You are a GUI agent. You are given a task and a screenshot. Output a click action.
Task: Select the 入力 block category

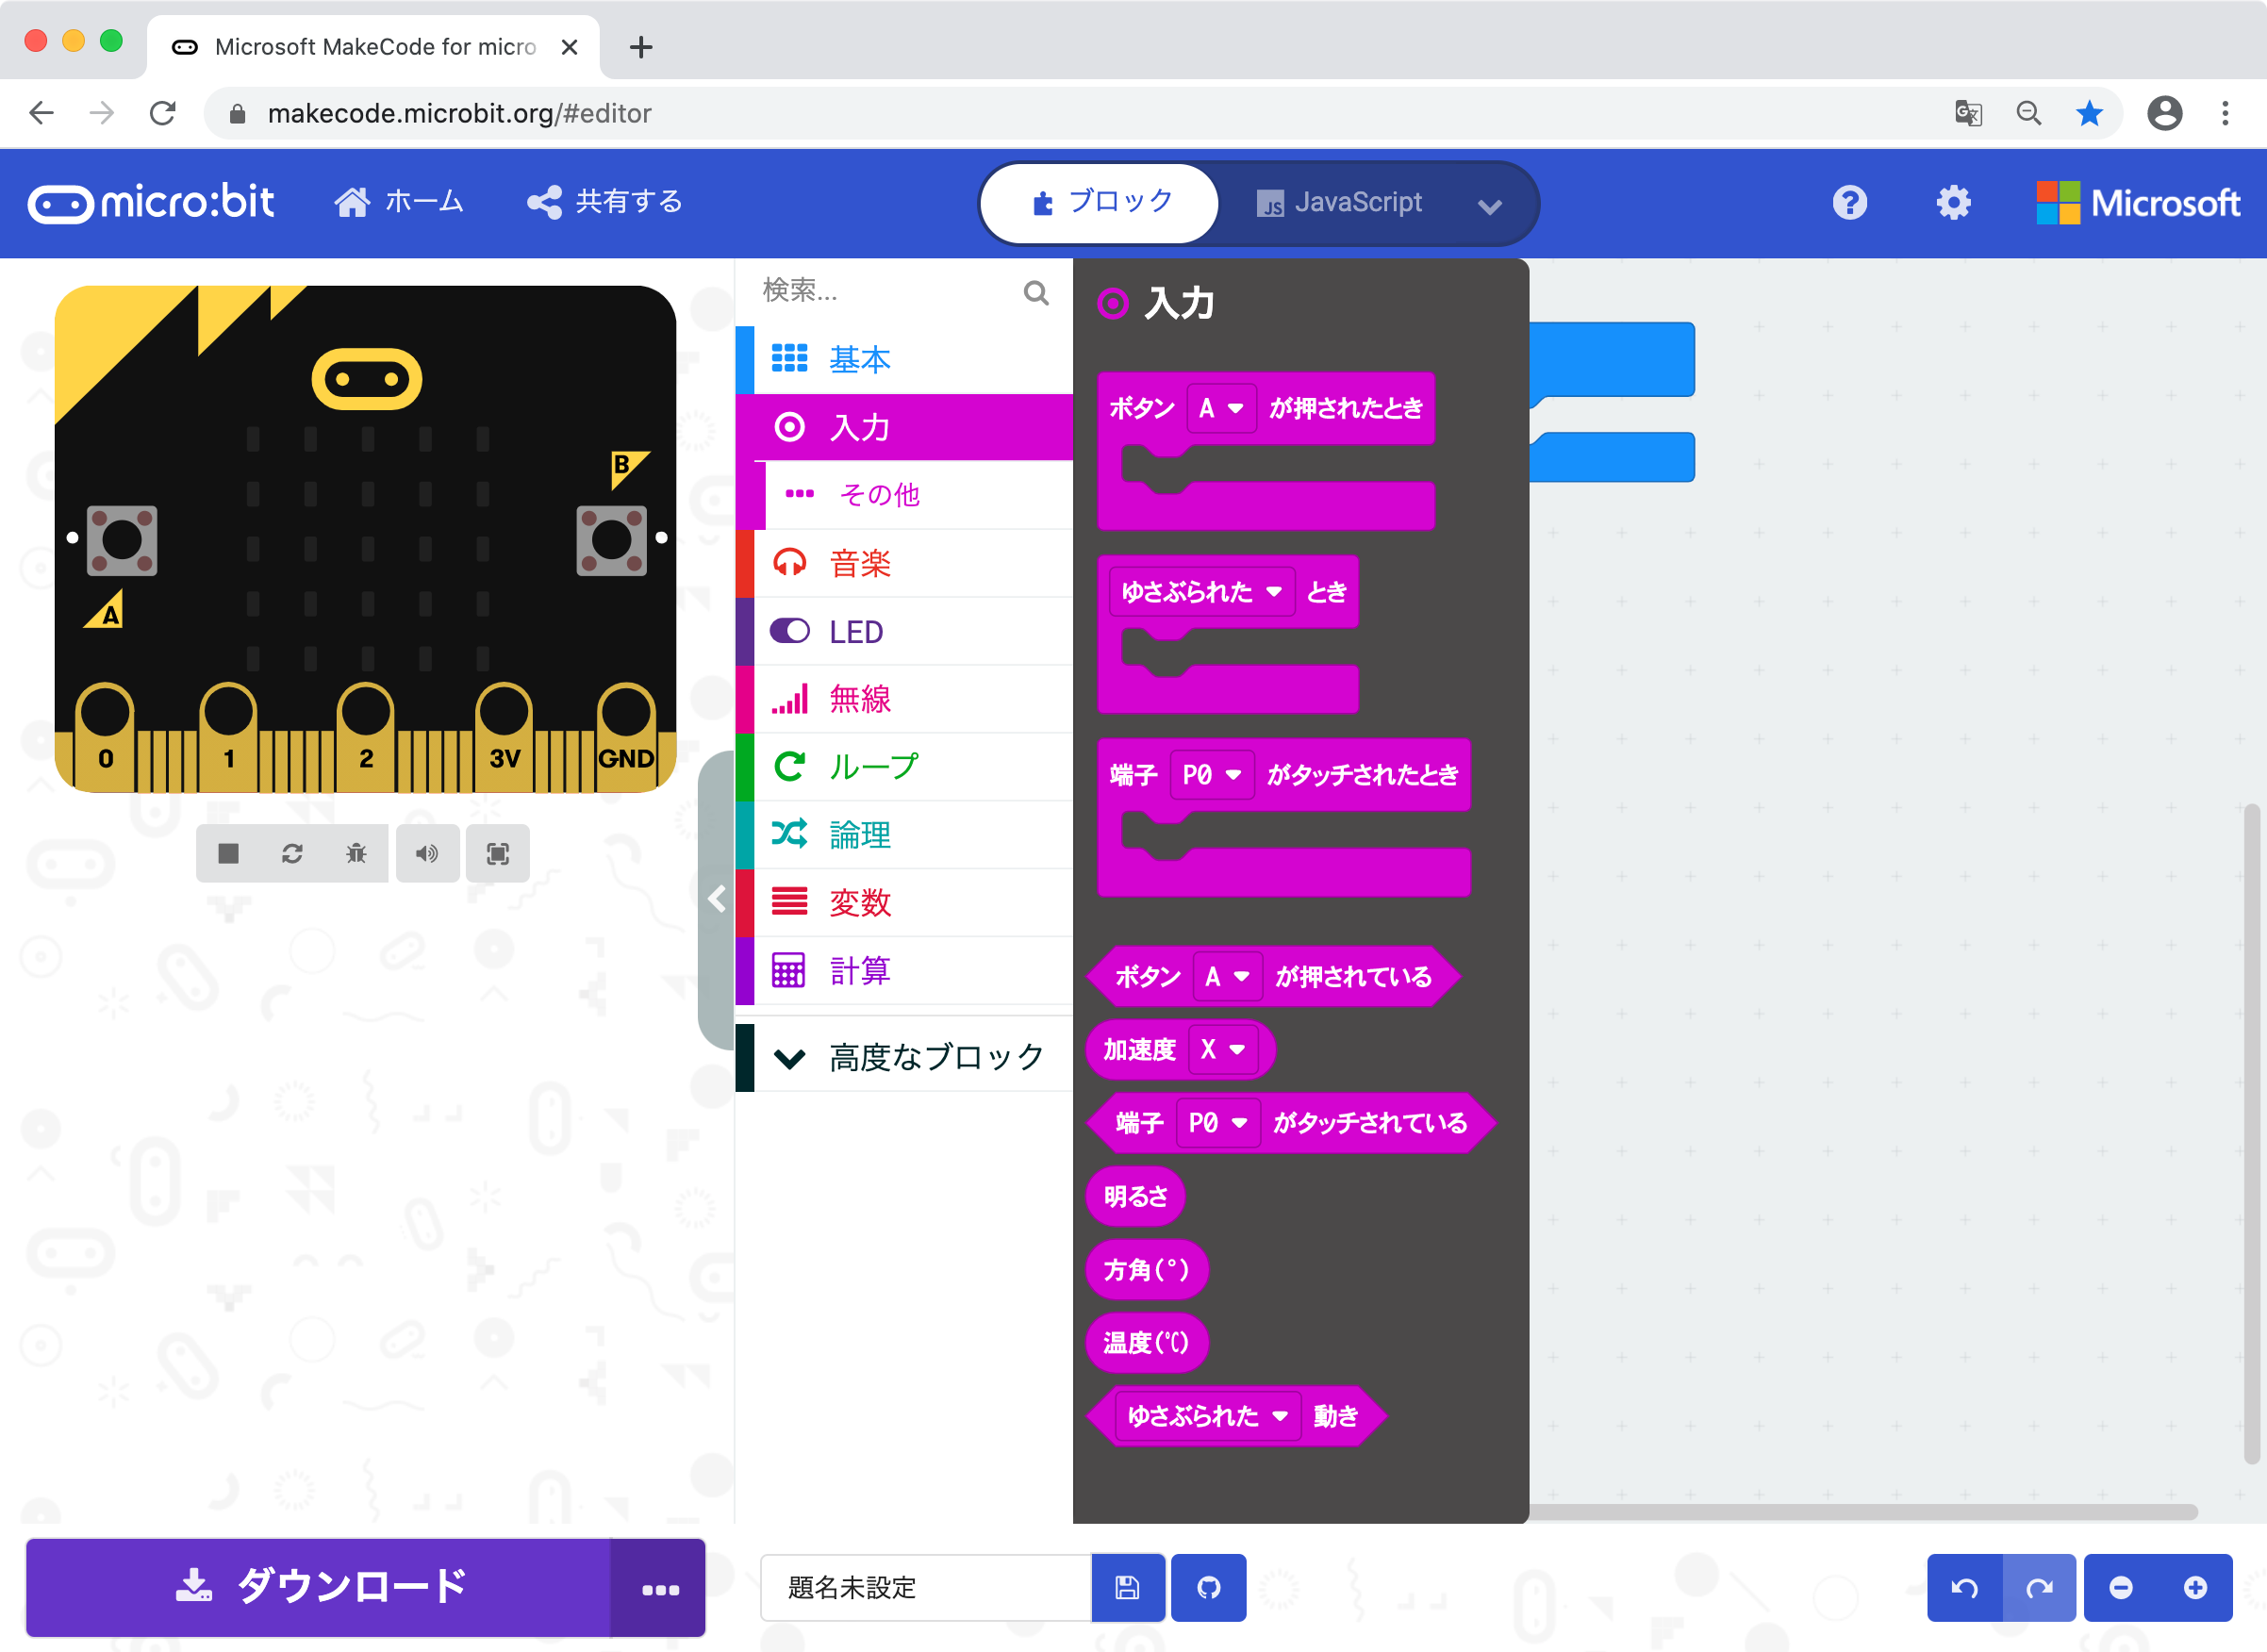click(x=904, y=427)
